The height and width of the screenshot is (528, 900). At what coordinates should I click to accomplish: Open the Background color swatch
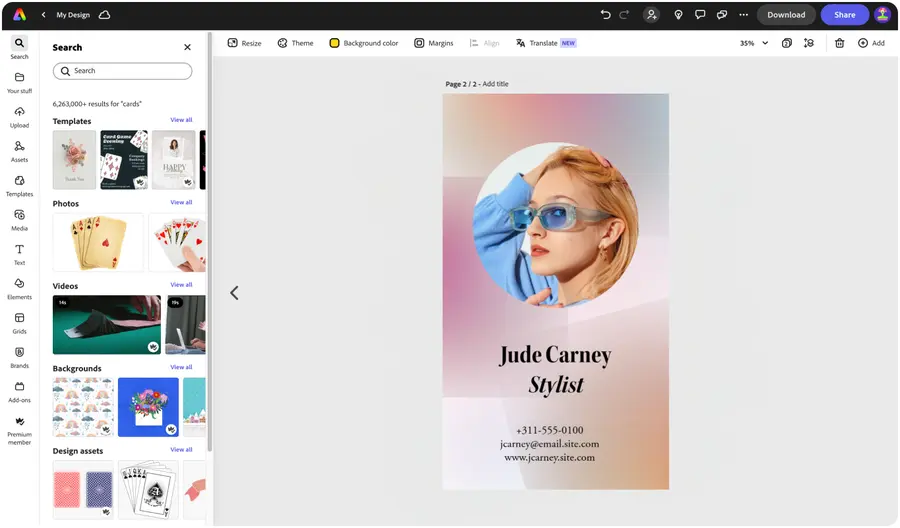[335, 43]
